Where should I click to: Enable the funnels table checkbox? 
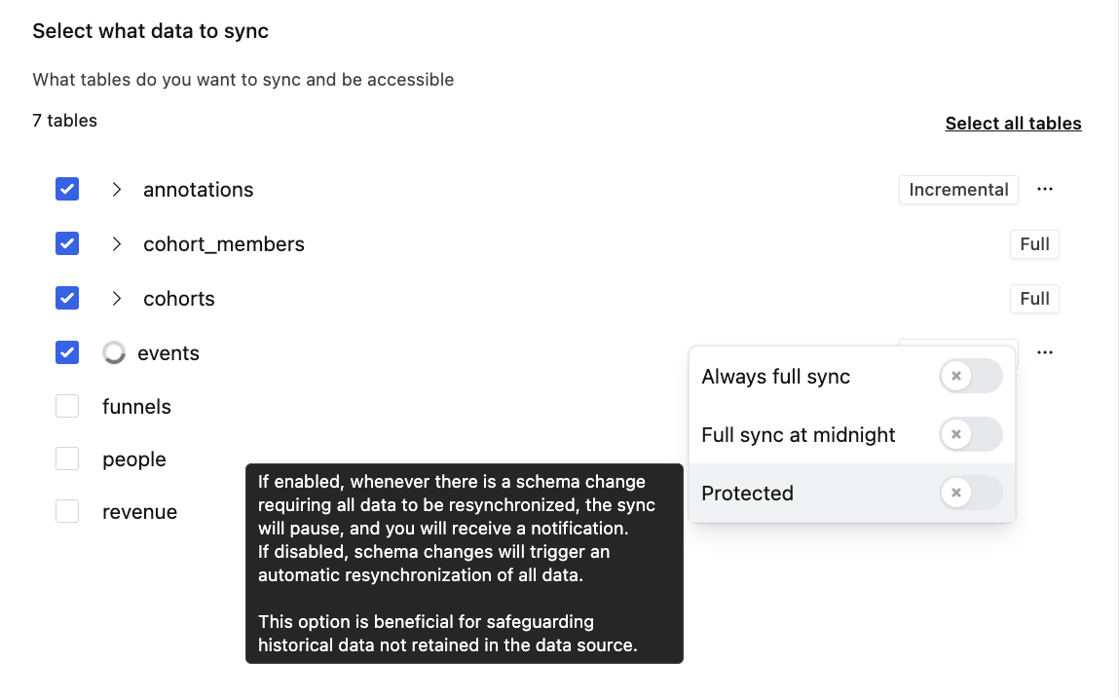pyautogui.click(x=67, y=406)
